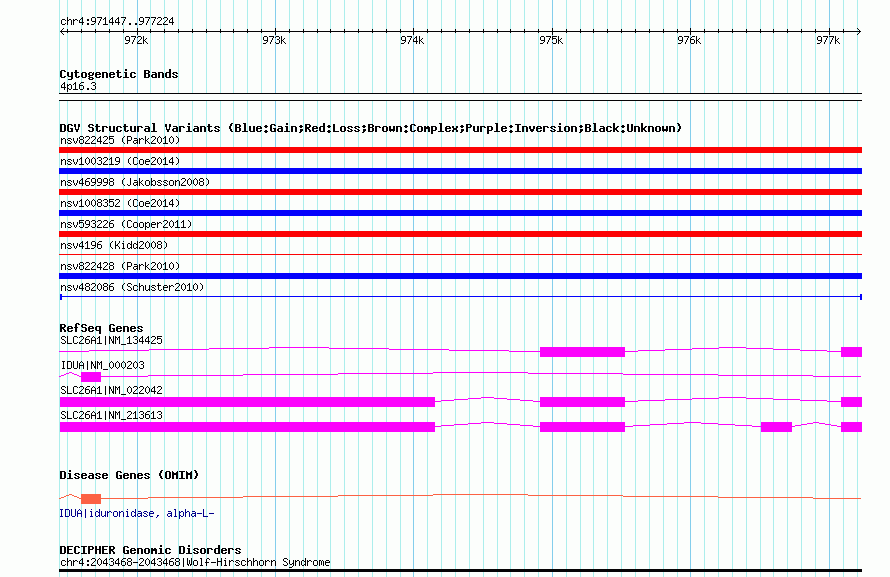Open the SLC26A1|NM_134425 transcript label
The width and height of the screenshot is (890, 577).
pos(111,340)
